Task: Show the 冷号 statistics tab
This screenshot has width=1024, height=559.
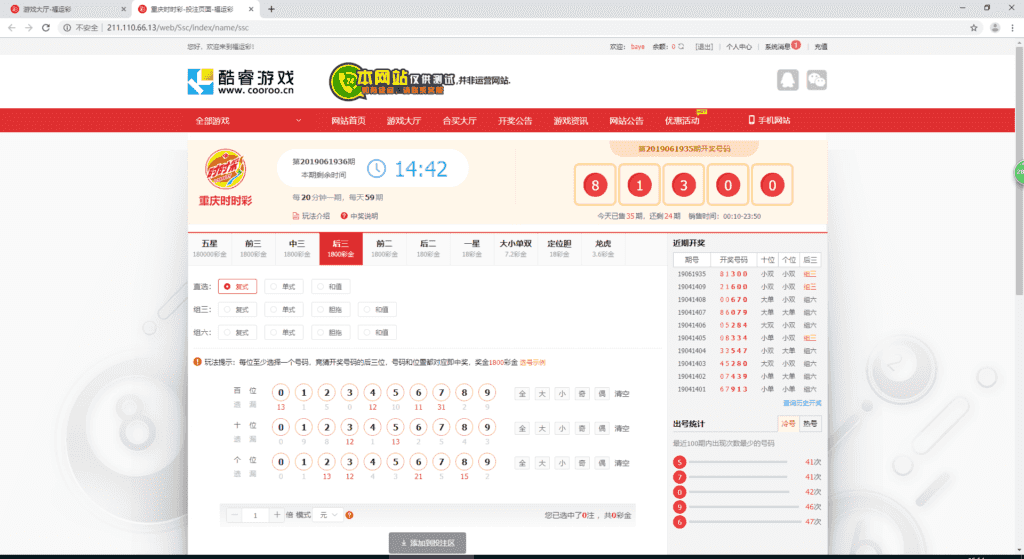Action: pos(788,424)
